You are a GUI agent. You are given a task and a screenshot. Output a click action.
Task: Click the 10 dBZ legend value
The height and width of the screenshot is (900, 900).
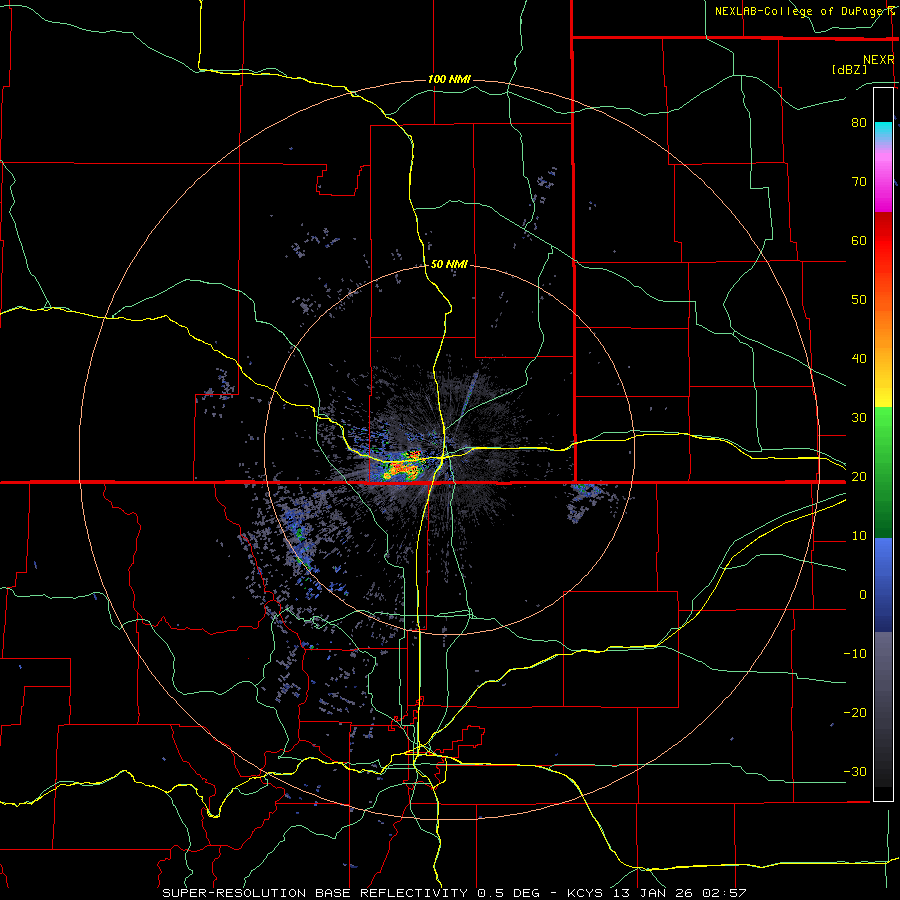[859, 536]
